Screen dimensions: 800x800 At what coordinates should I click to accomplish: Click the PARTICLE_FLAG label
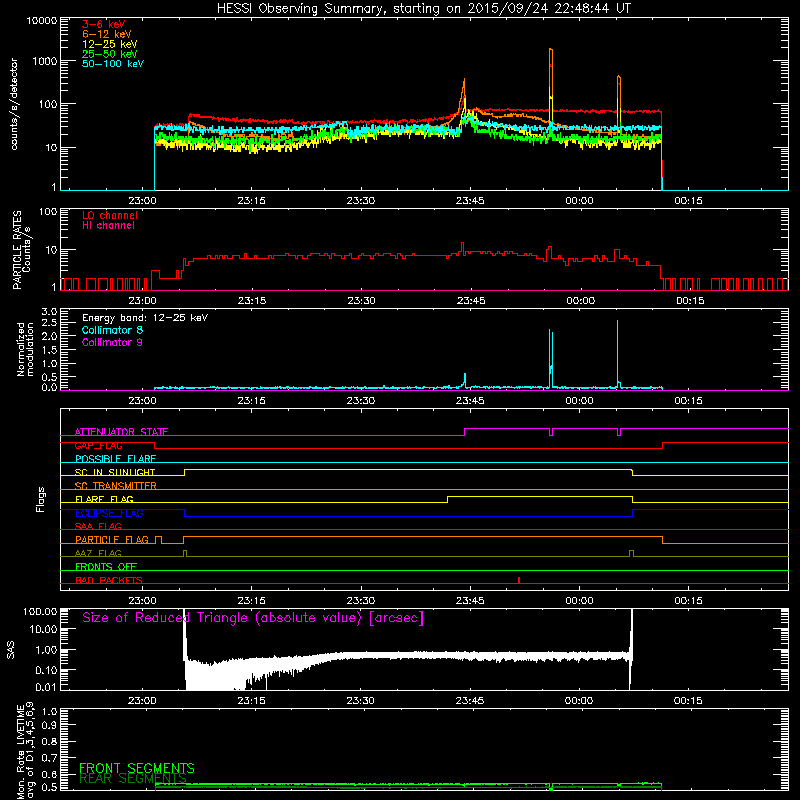112,540
